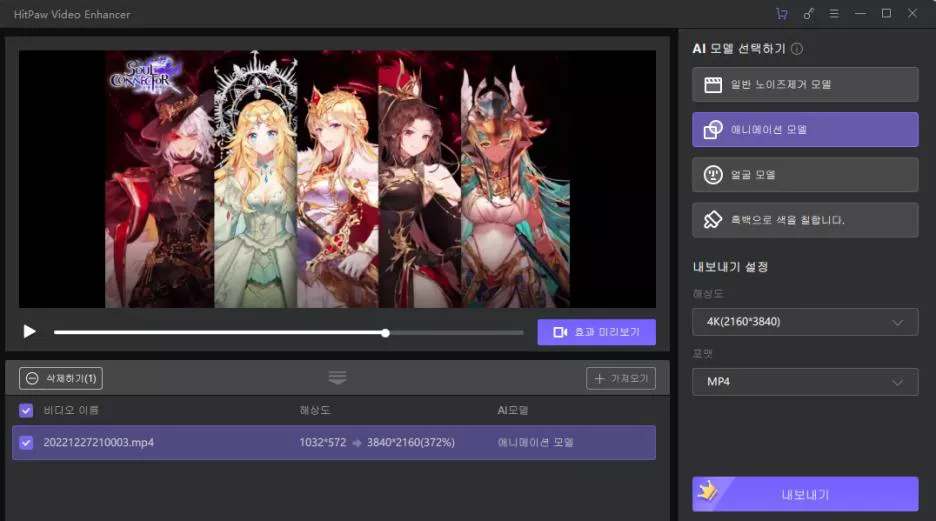Click the 1032*572 source resolution value
This screenshot has width=936, height=521.
323,442
